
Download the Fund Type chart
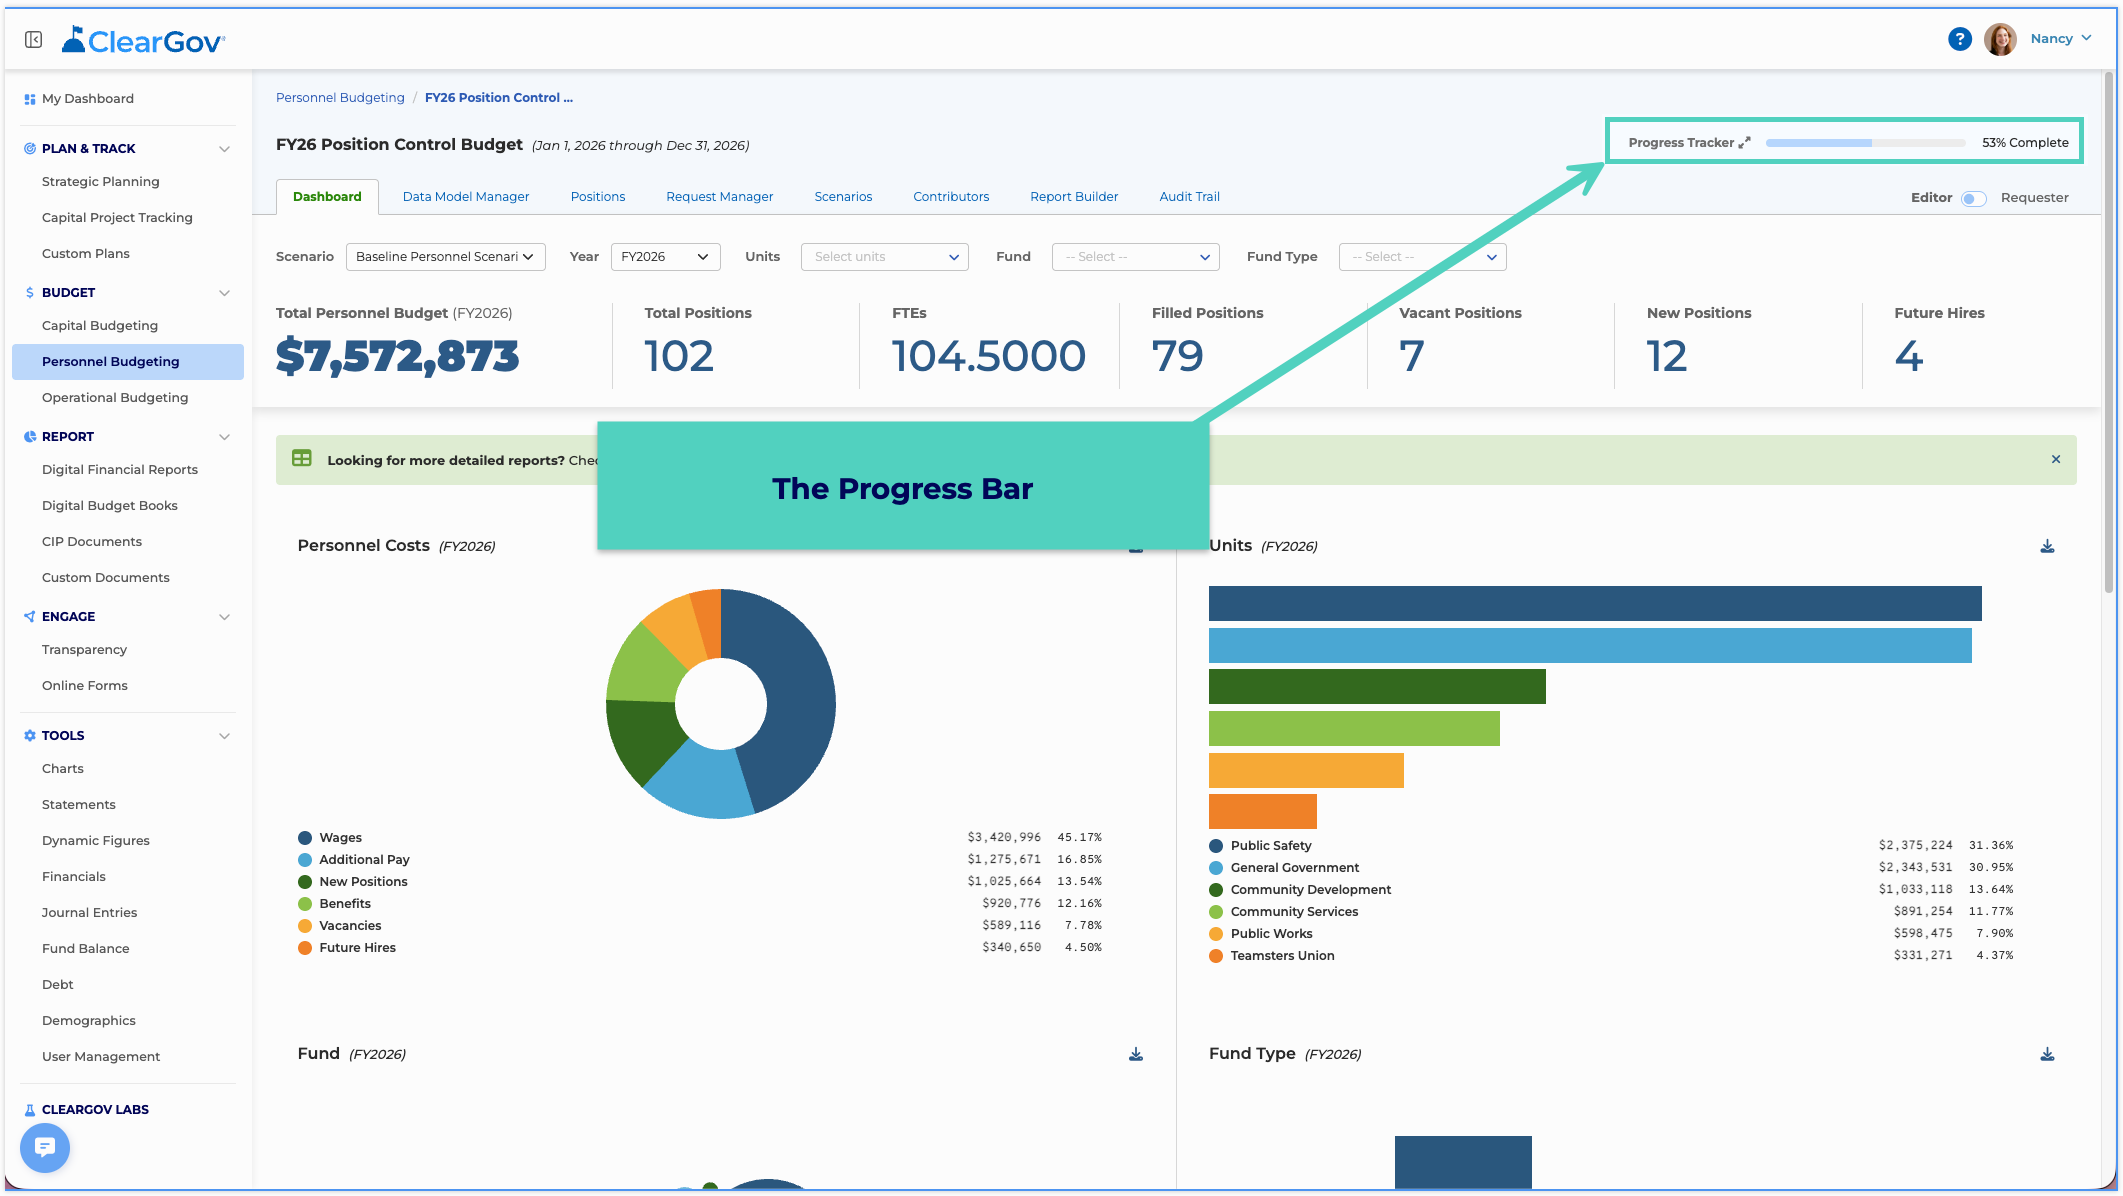(x=2047, y=1054)
